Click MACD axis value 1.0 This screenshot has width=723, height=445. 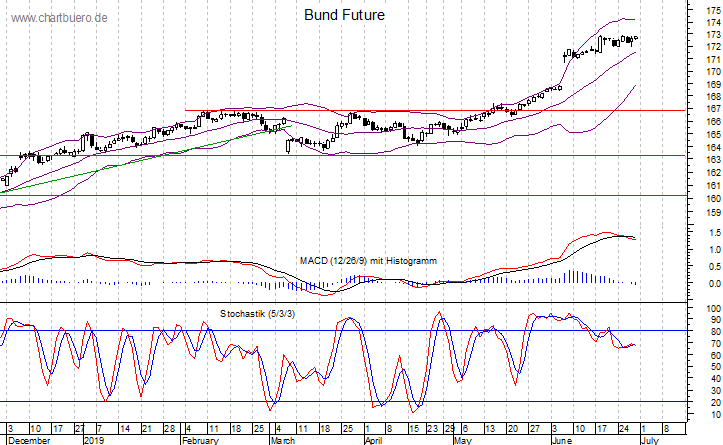point(715,249)
